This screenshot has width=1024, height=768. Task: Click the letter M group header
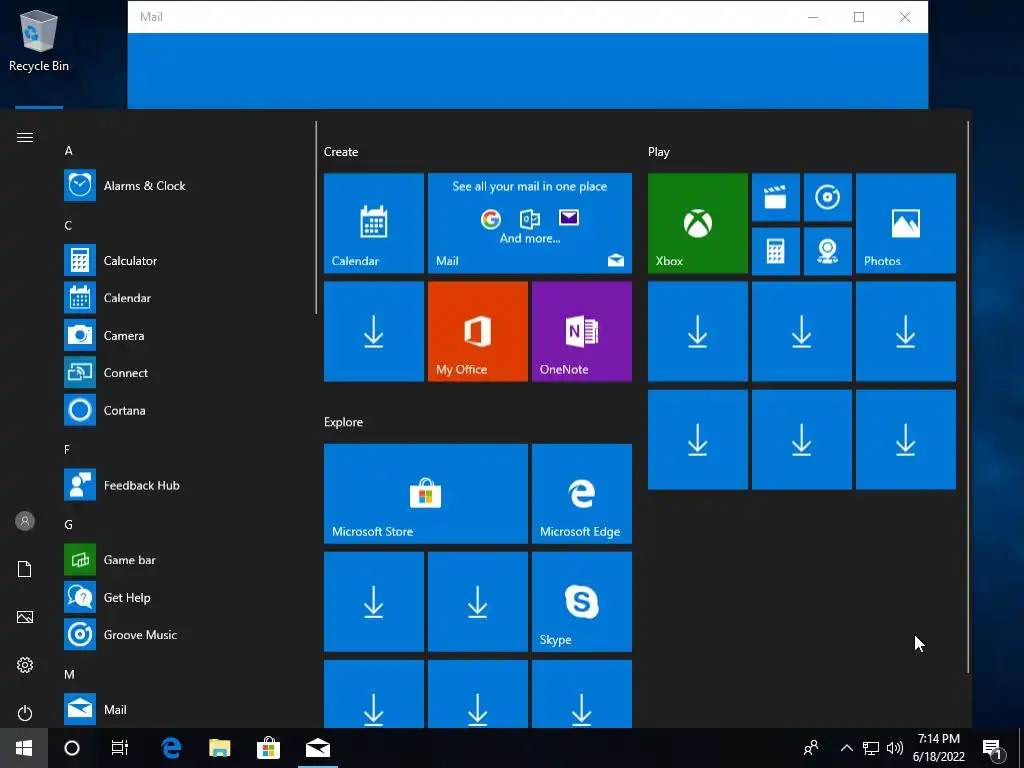[69, 674]
